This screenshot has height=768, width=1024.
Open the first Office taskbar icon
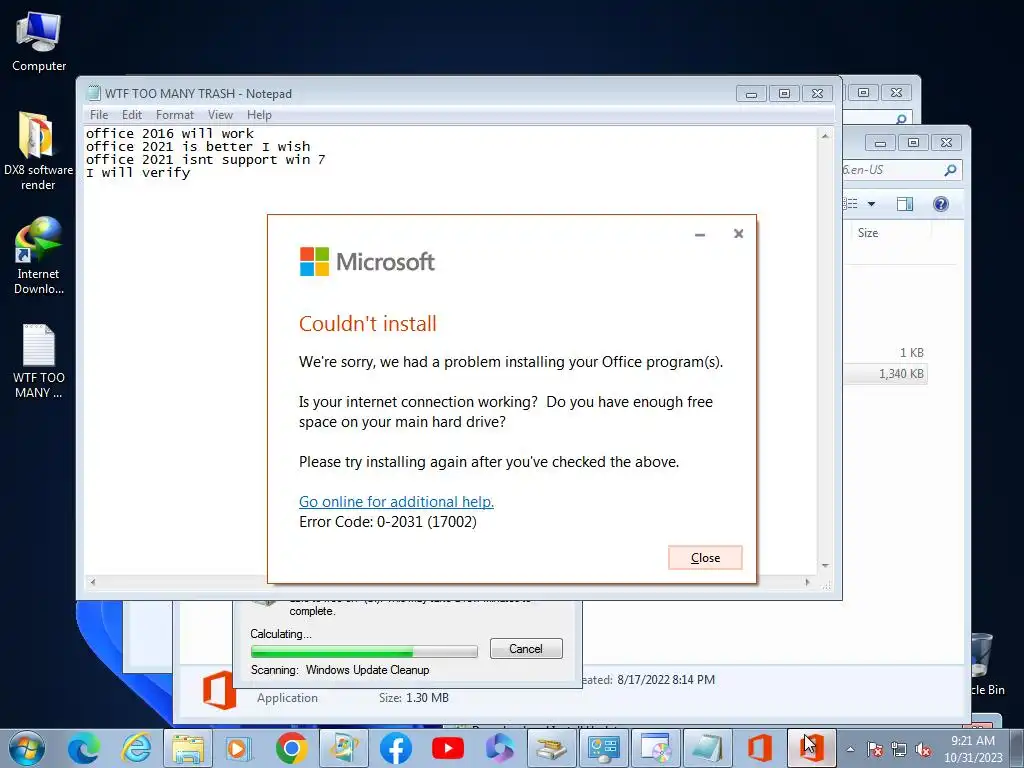(x=760, y=748)
